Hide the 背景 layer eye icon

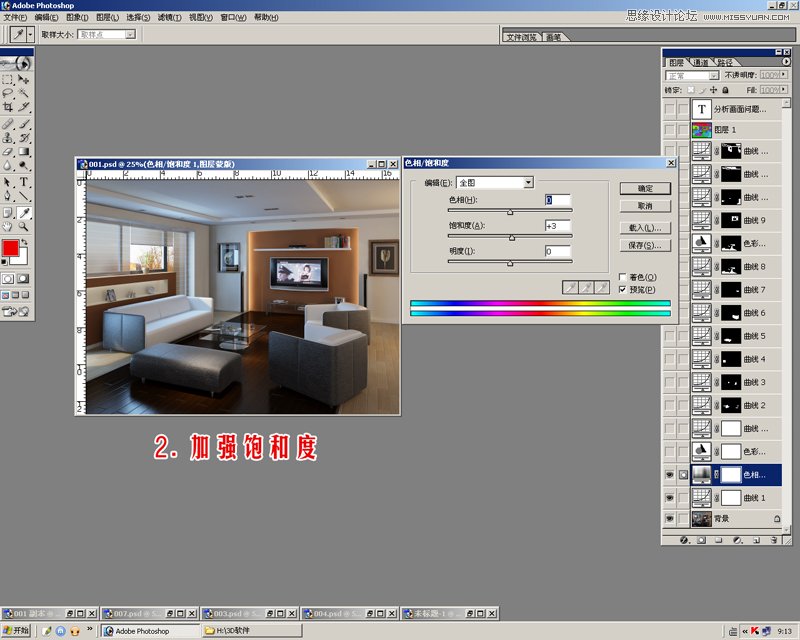669,519
